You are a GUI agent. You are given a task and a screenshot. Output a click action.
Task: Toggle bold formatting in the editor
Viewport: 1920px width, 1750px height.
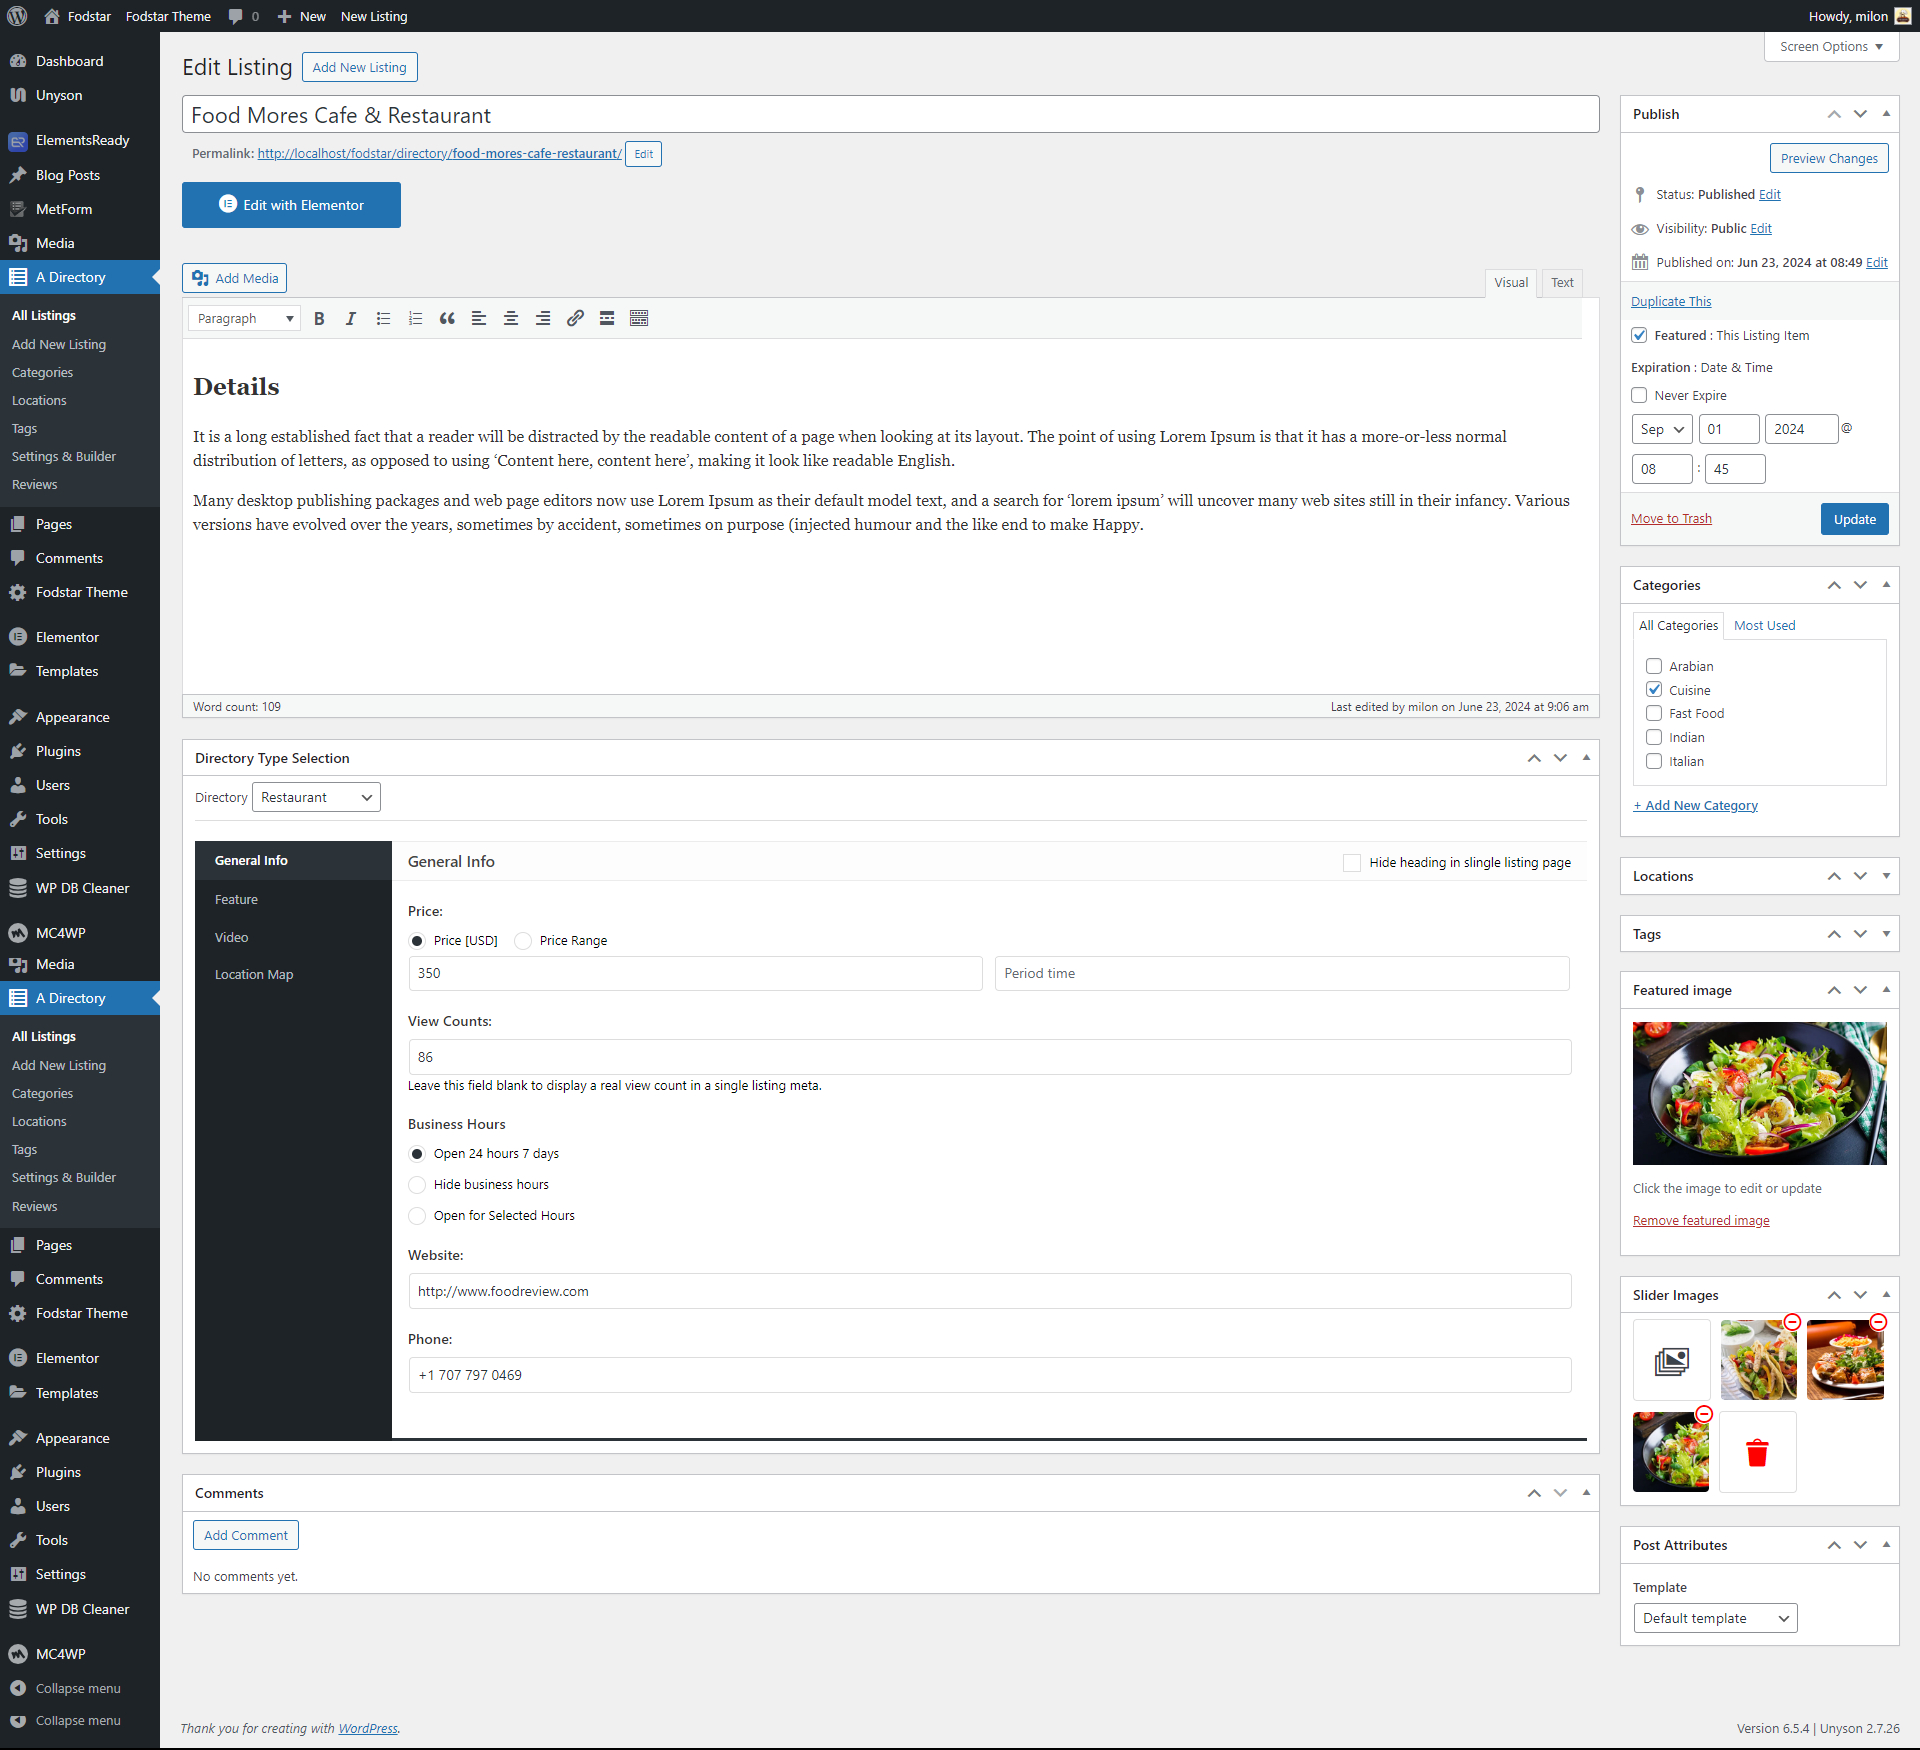click(x=319, y=318)
